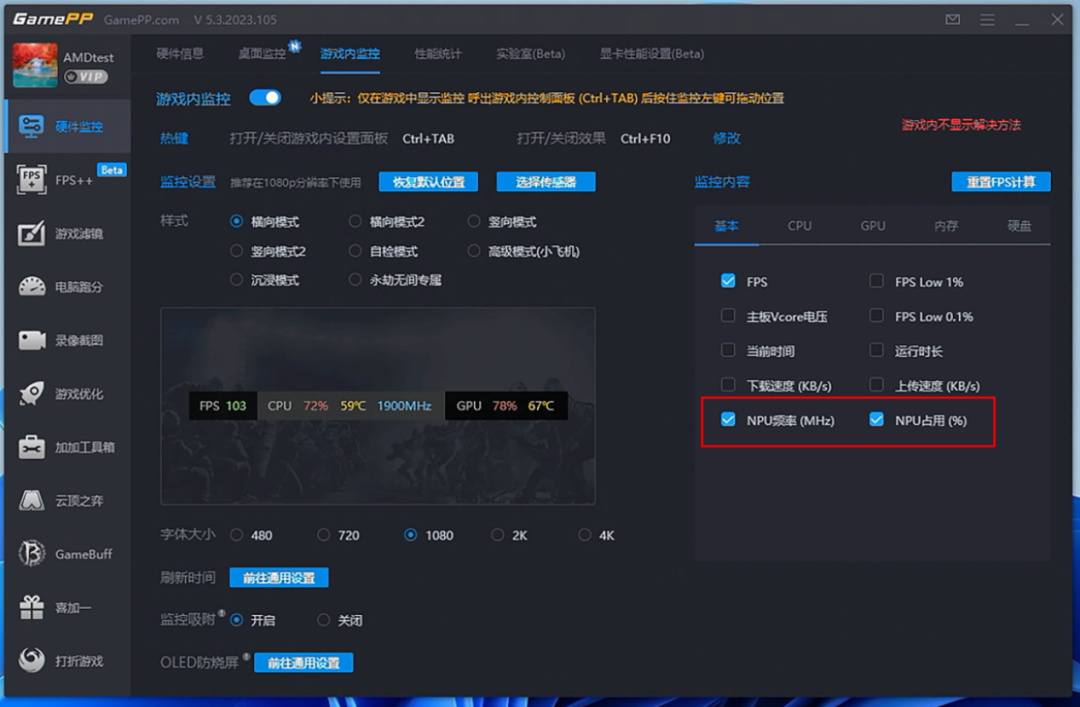Switch to 性能统计 top tab

tap(438, 54)
